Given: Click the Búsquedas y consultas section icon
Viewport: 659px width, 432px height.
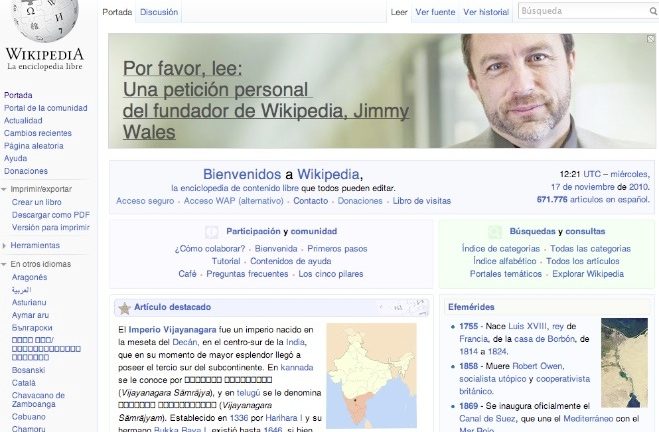Looking at the screenshot, I should point(495,232).
